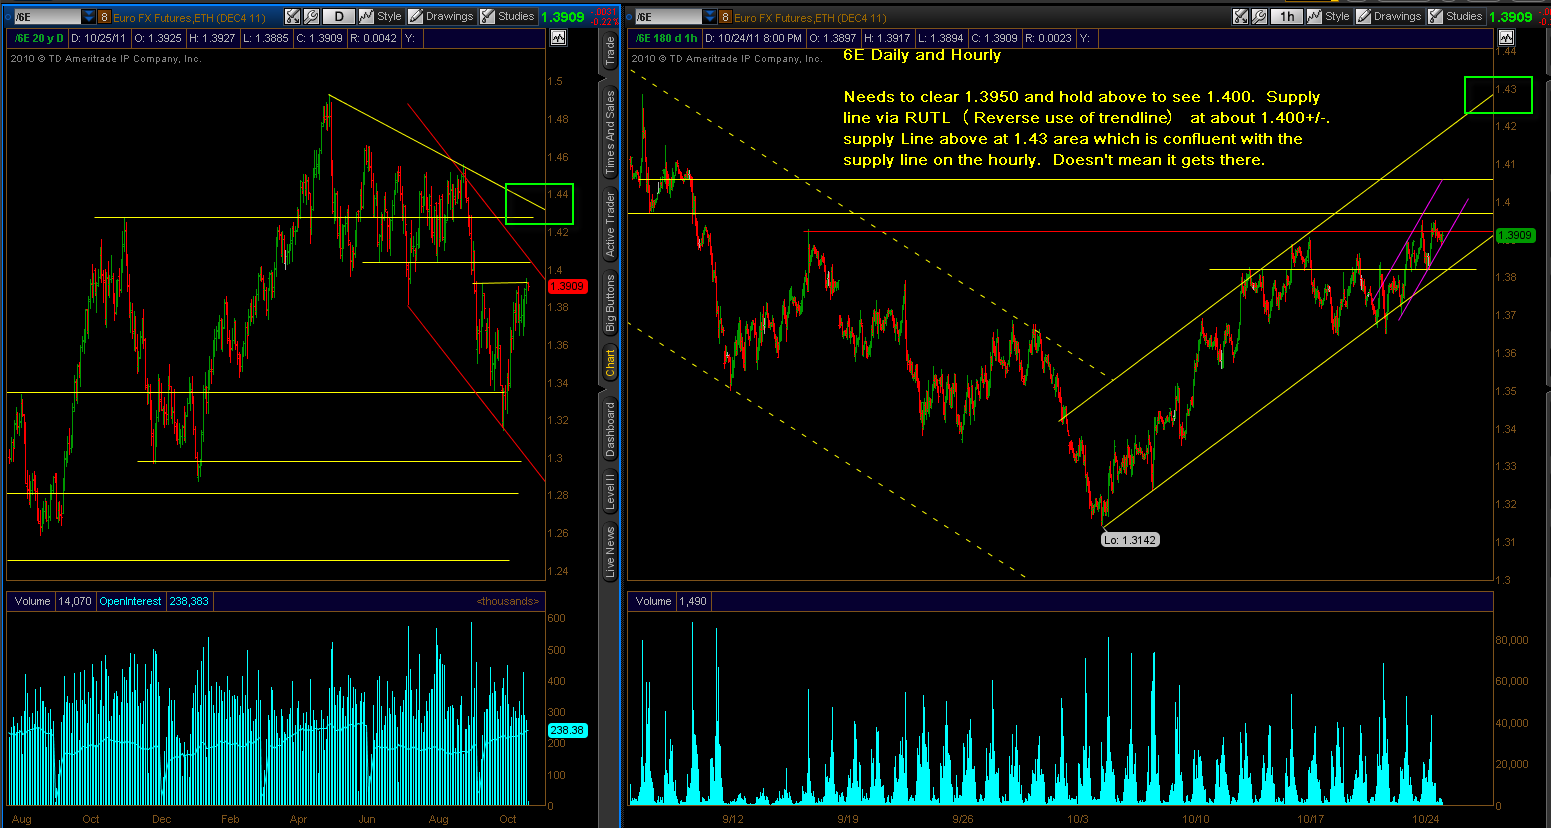Click the small chart icon at top right of left chart
The height and width of the screenshot is (828, 1551).
pyautogui.click(x=558, y=38)
